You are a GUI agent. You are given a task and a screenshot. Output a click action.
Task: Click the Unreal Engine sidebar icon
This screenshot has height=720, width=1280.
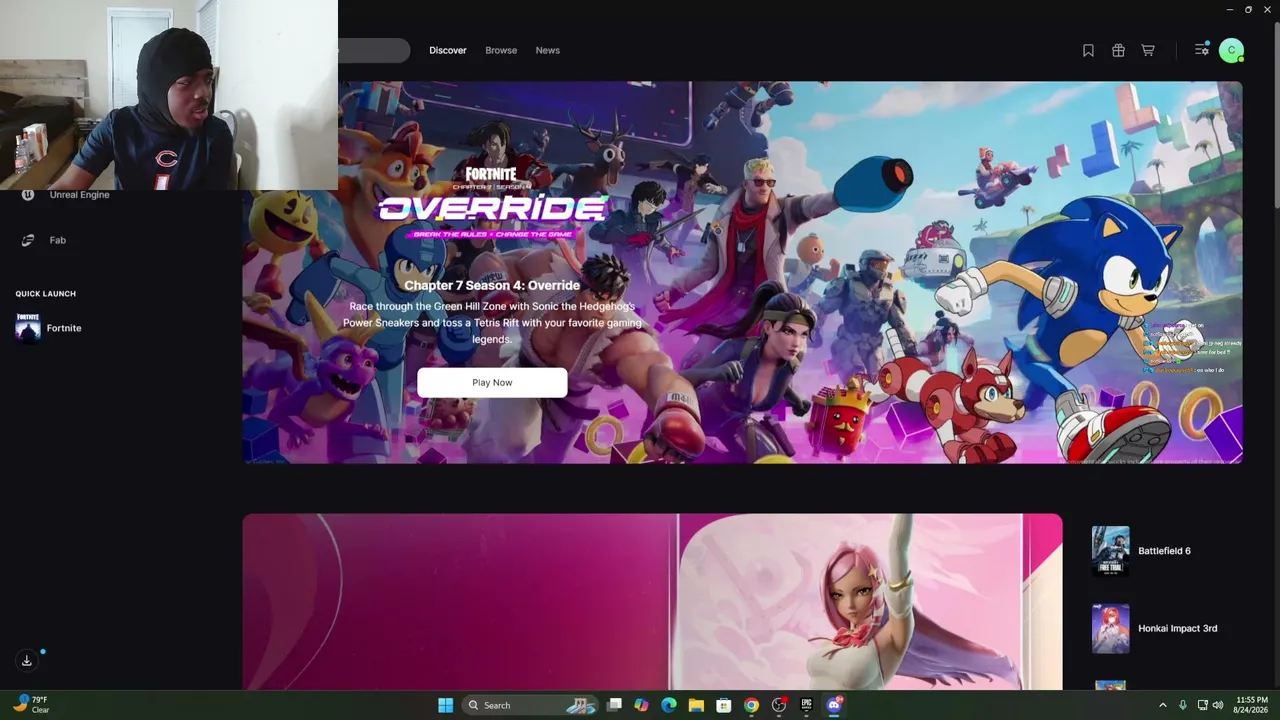28,195
